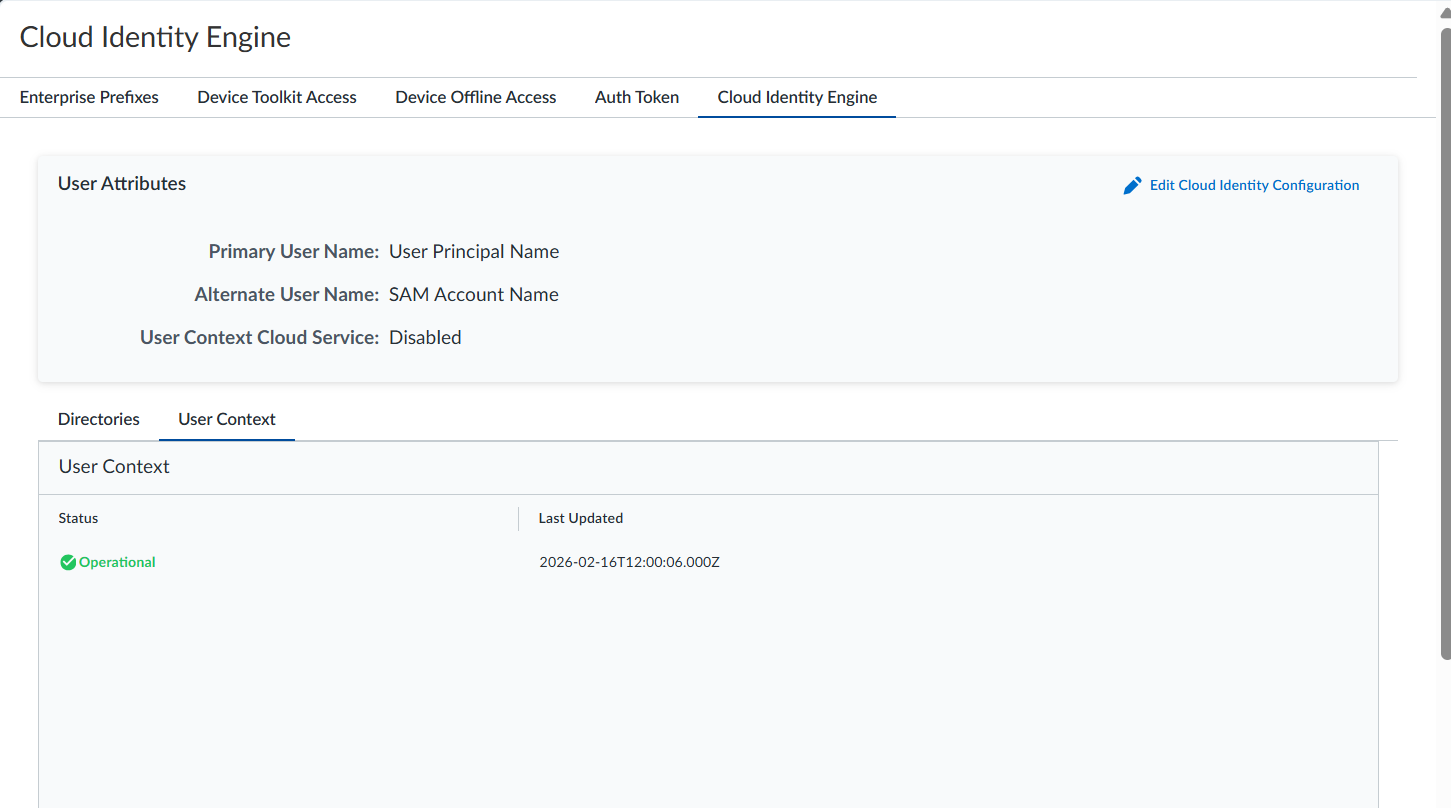The height and width of the screenshot is (808, 1451).
Task: Switch to the Directories sub-tab
Action: pyautogui.click(x=99, y=420)
